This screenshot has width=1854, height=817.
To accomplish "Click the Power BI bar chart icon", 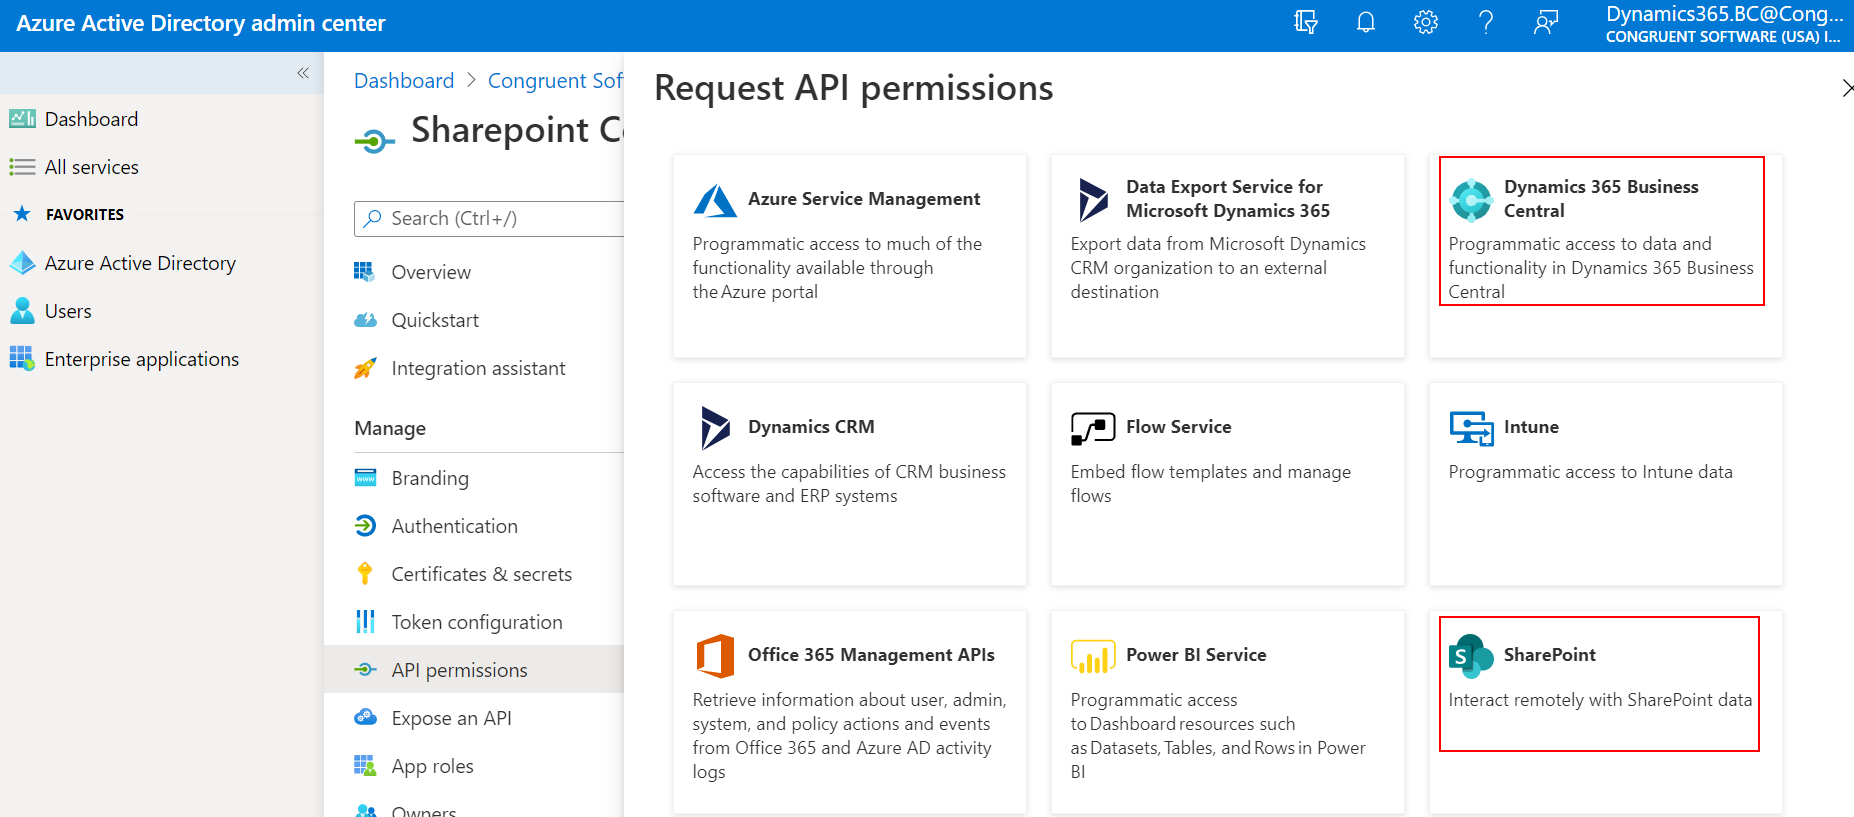I will pos(1093,656).
